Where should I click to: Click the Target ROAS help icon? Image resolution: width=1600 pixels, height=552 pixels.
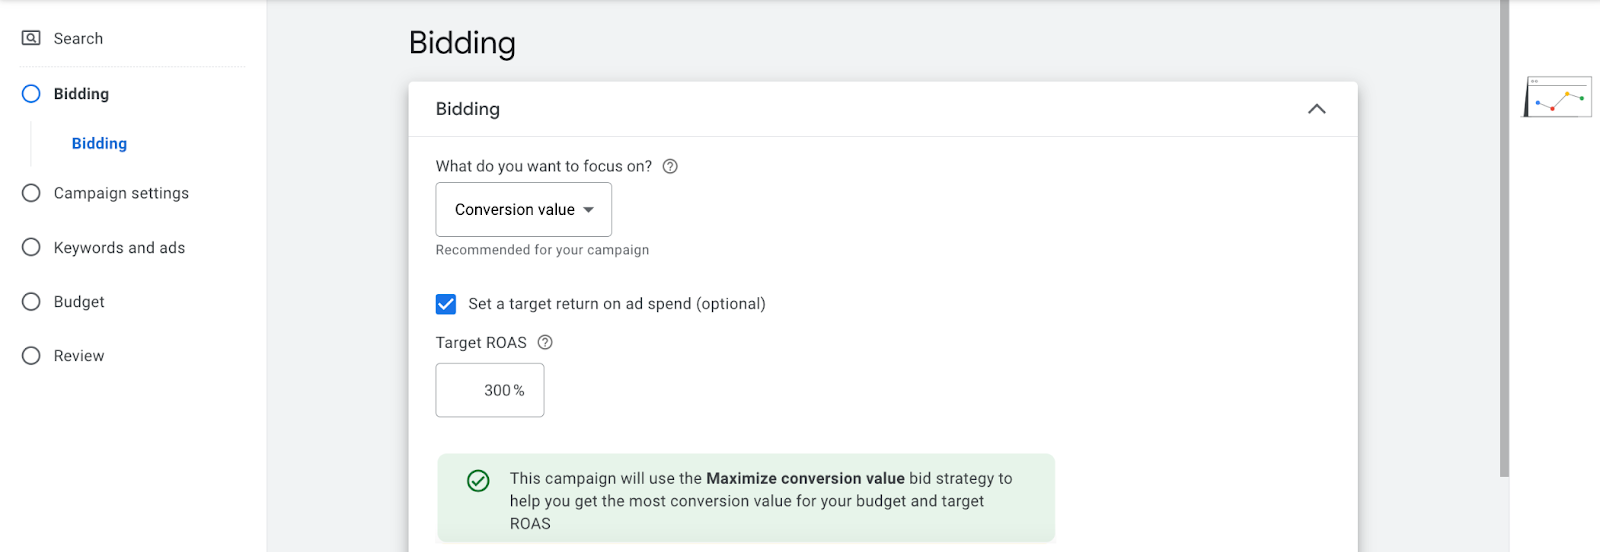(545, 343)
